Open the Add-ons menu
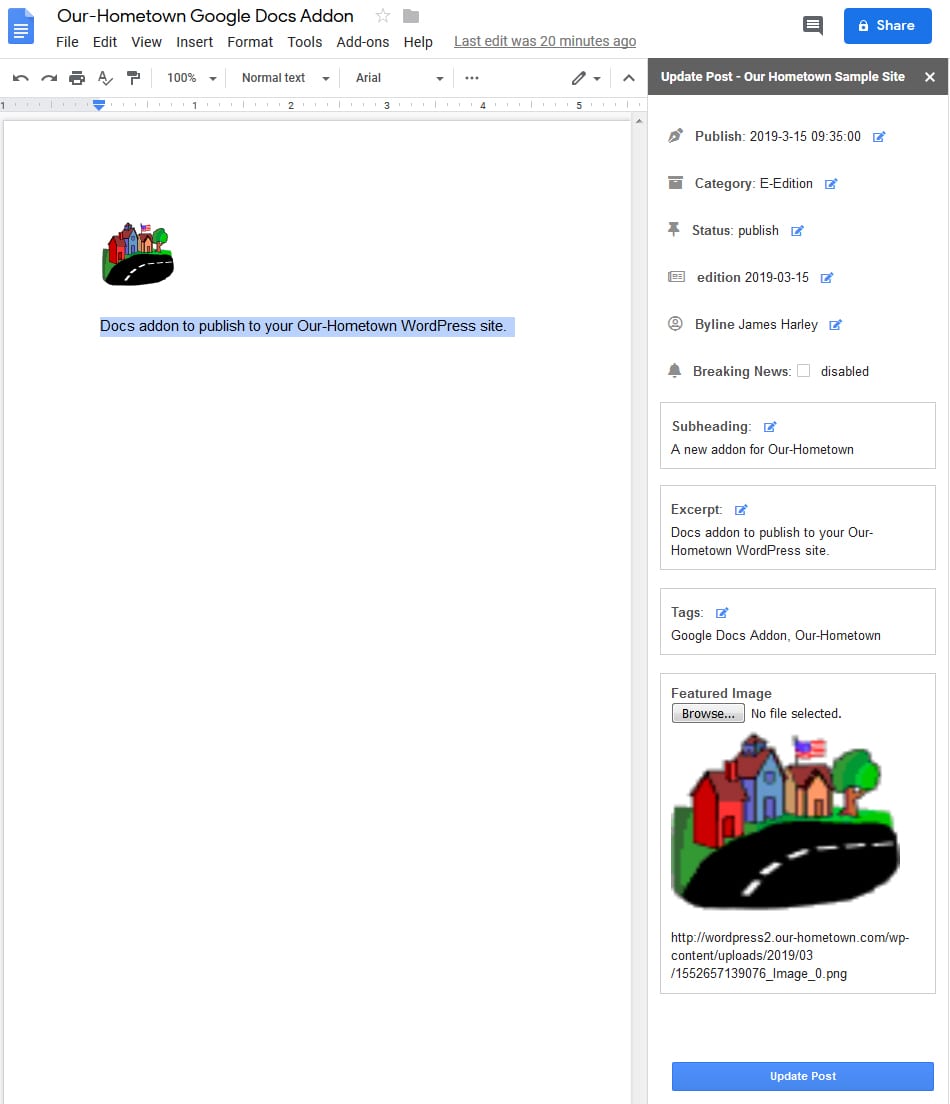This screenshot has height=1104, width=950. pyautogui.click(x=363, y=42)
